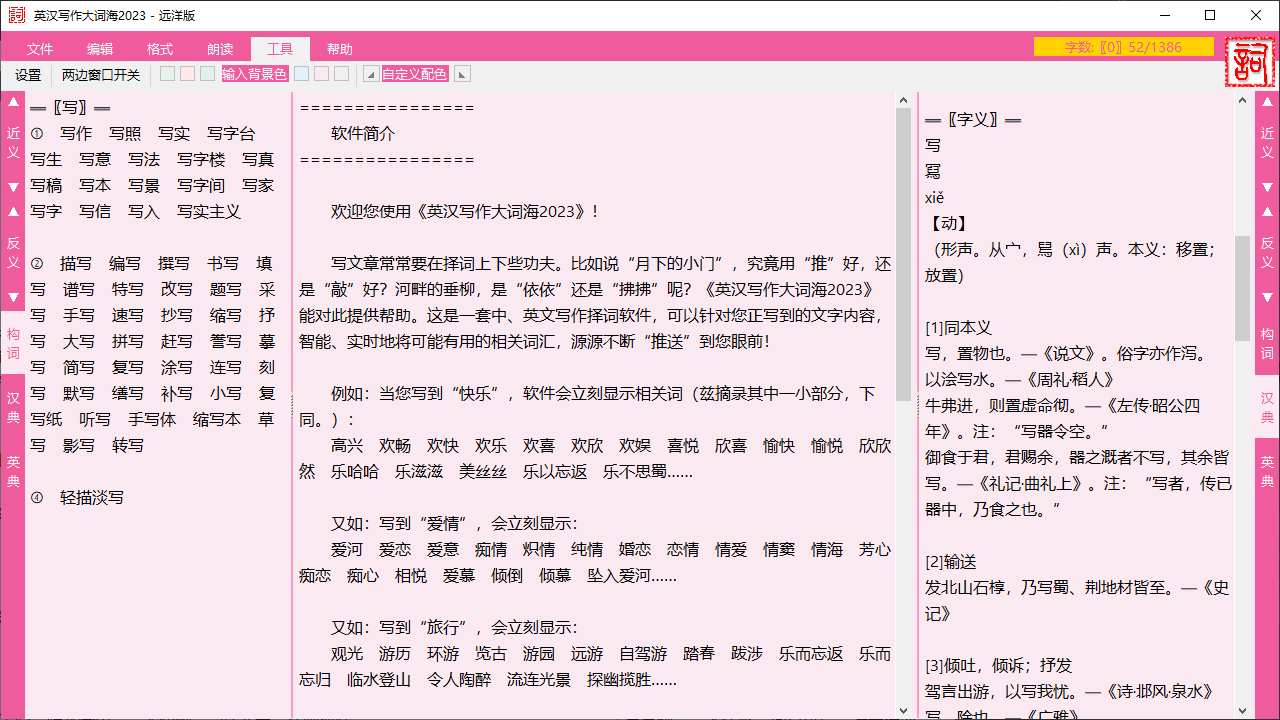This screenshot has width=1280, height=720.
Task: Pick the light green background color swatch
Action: [x=166, y=72]
